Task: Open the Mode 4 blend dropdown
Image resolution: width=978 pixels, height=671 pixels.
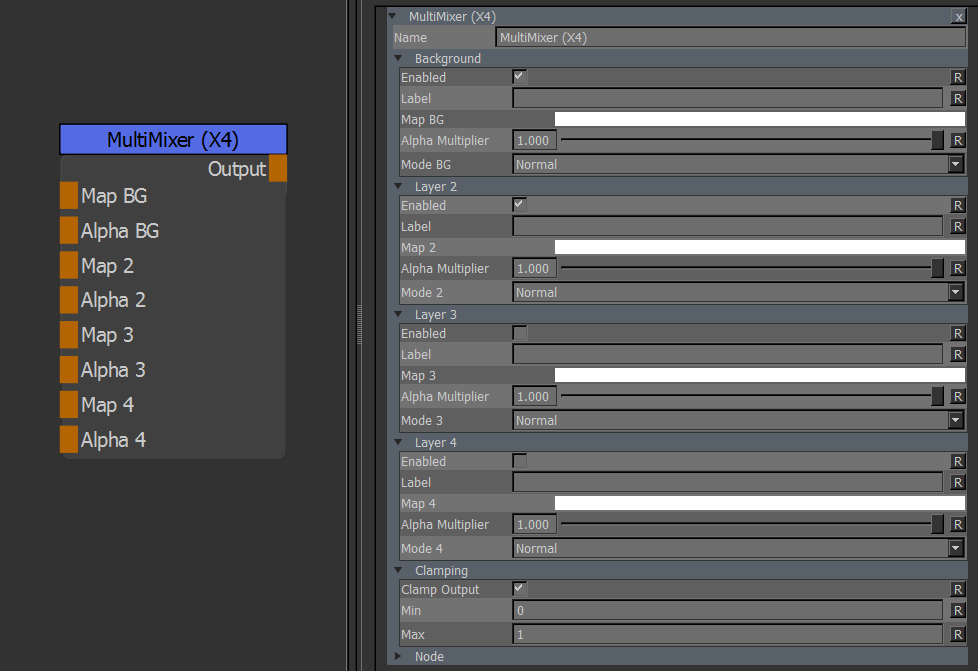Action: 737,549
